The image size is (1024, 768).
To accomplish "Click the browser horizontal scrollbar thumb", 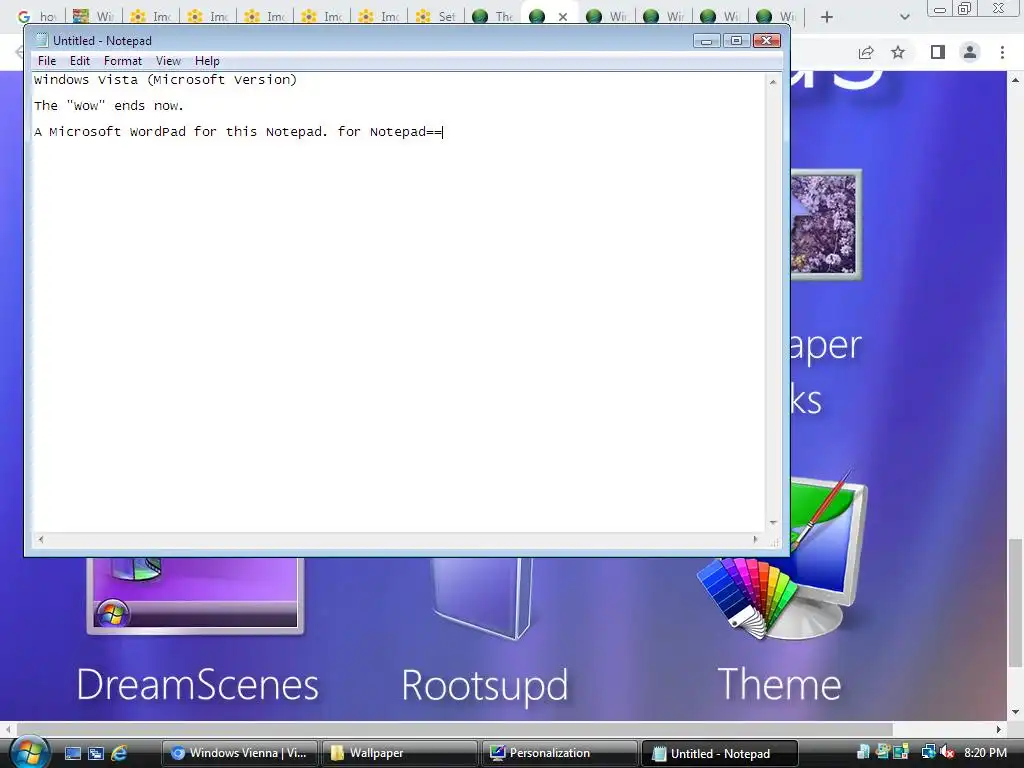I will (455, 729).
